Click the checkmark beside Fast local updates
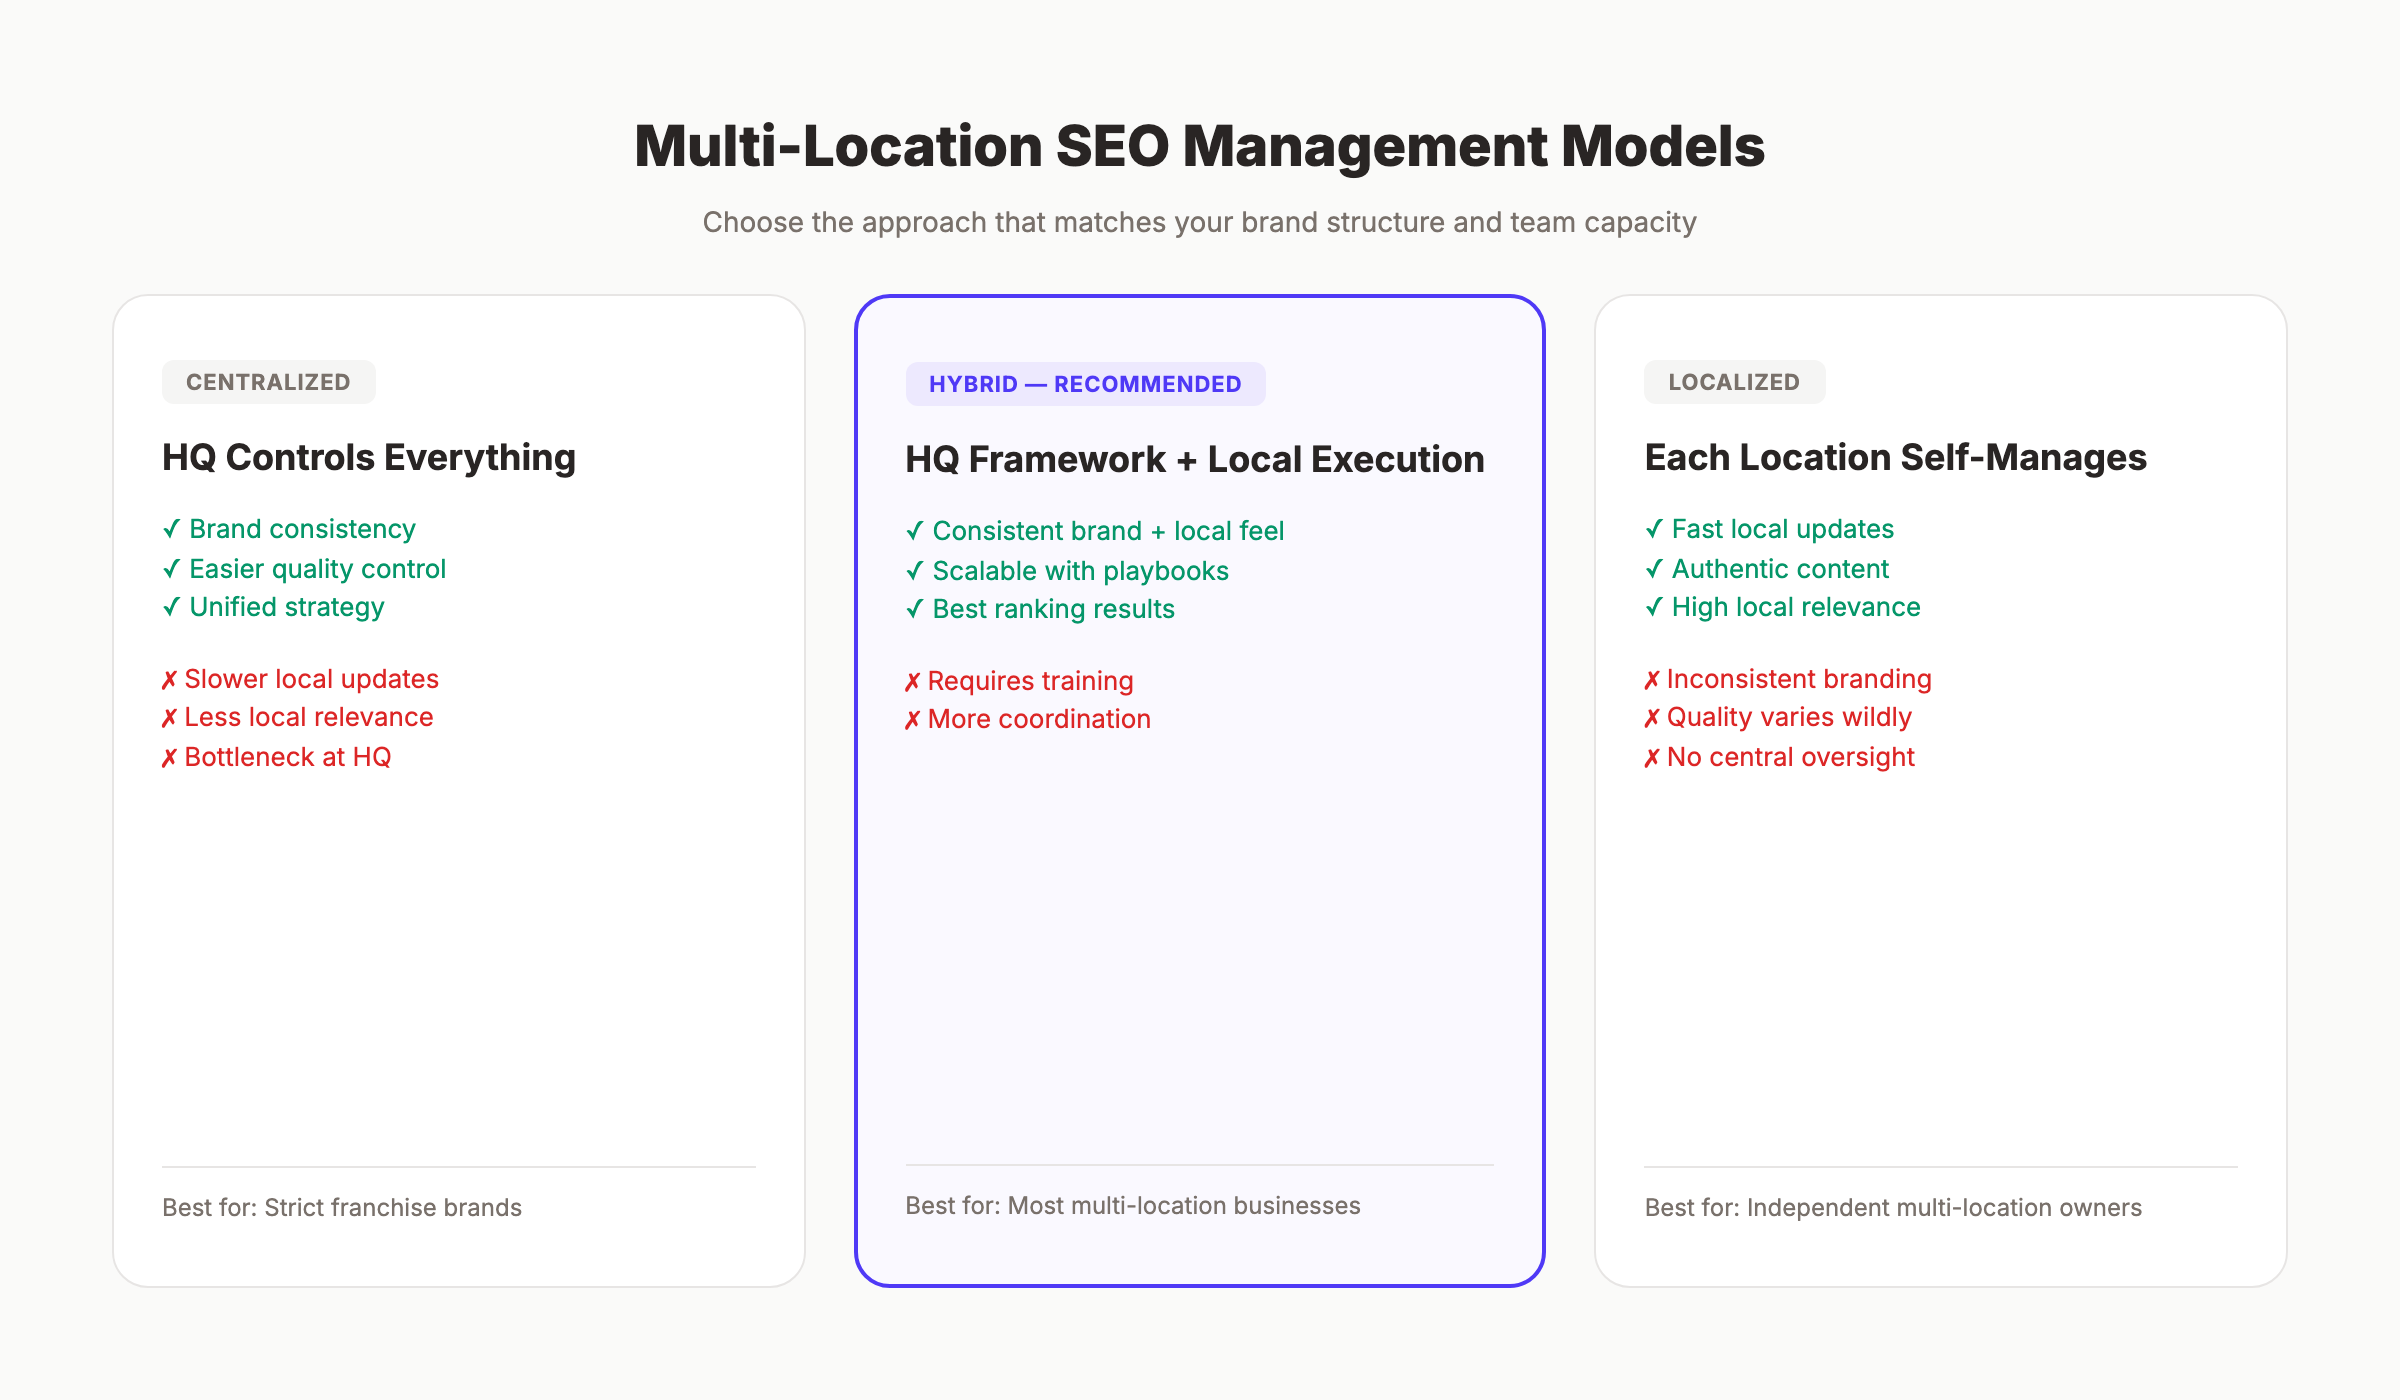The image size is (2400, 1400). (x=1655, y=529)
